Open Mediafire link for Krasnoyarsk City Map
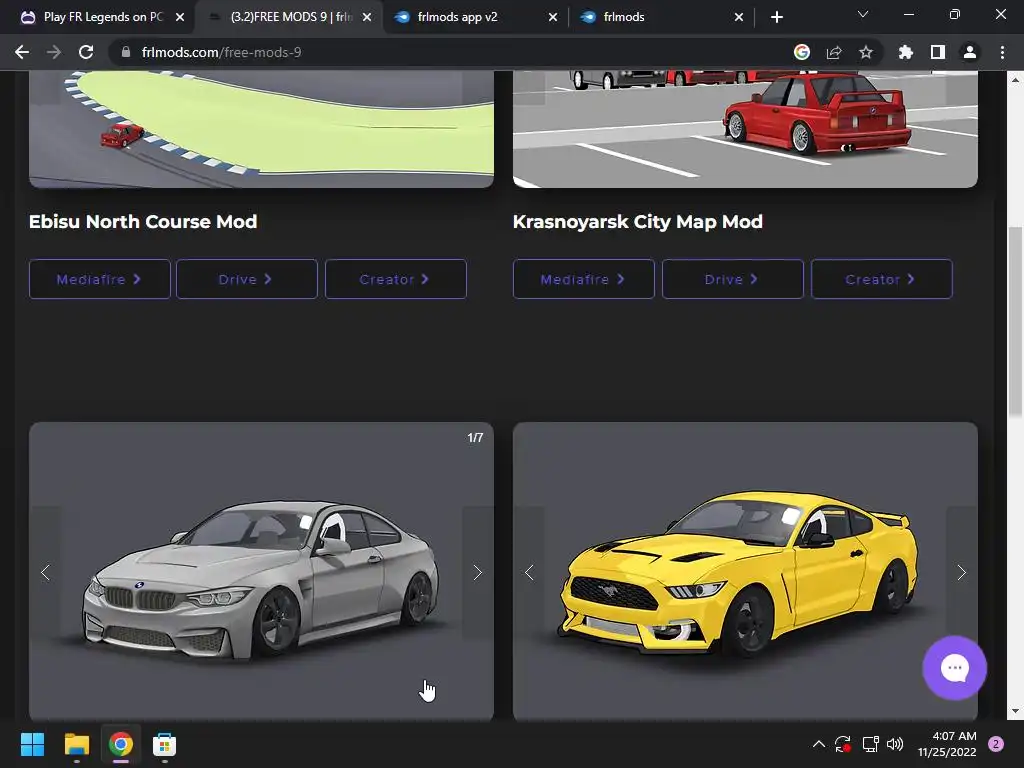1024x768 pixels. 584,280
